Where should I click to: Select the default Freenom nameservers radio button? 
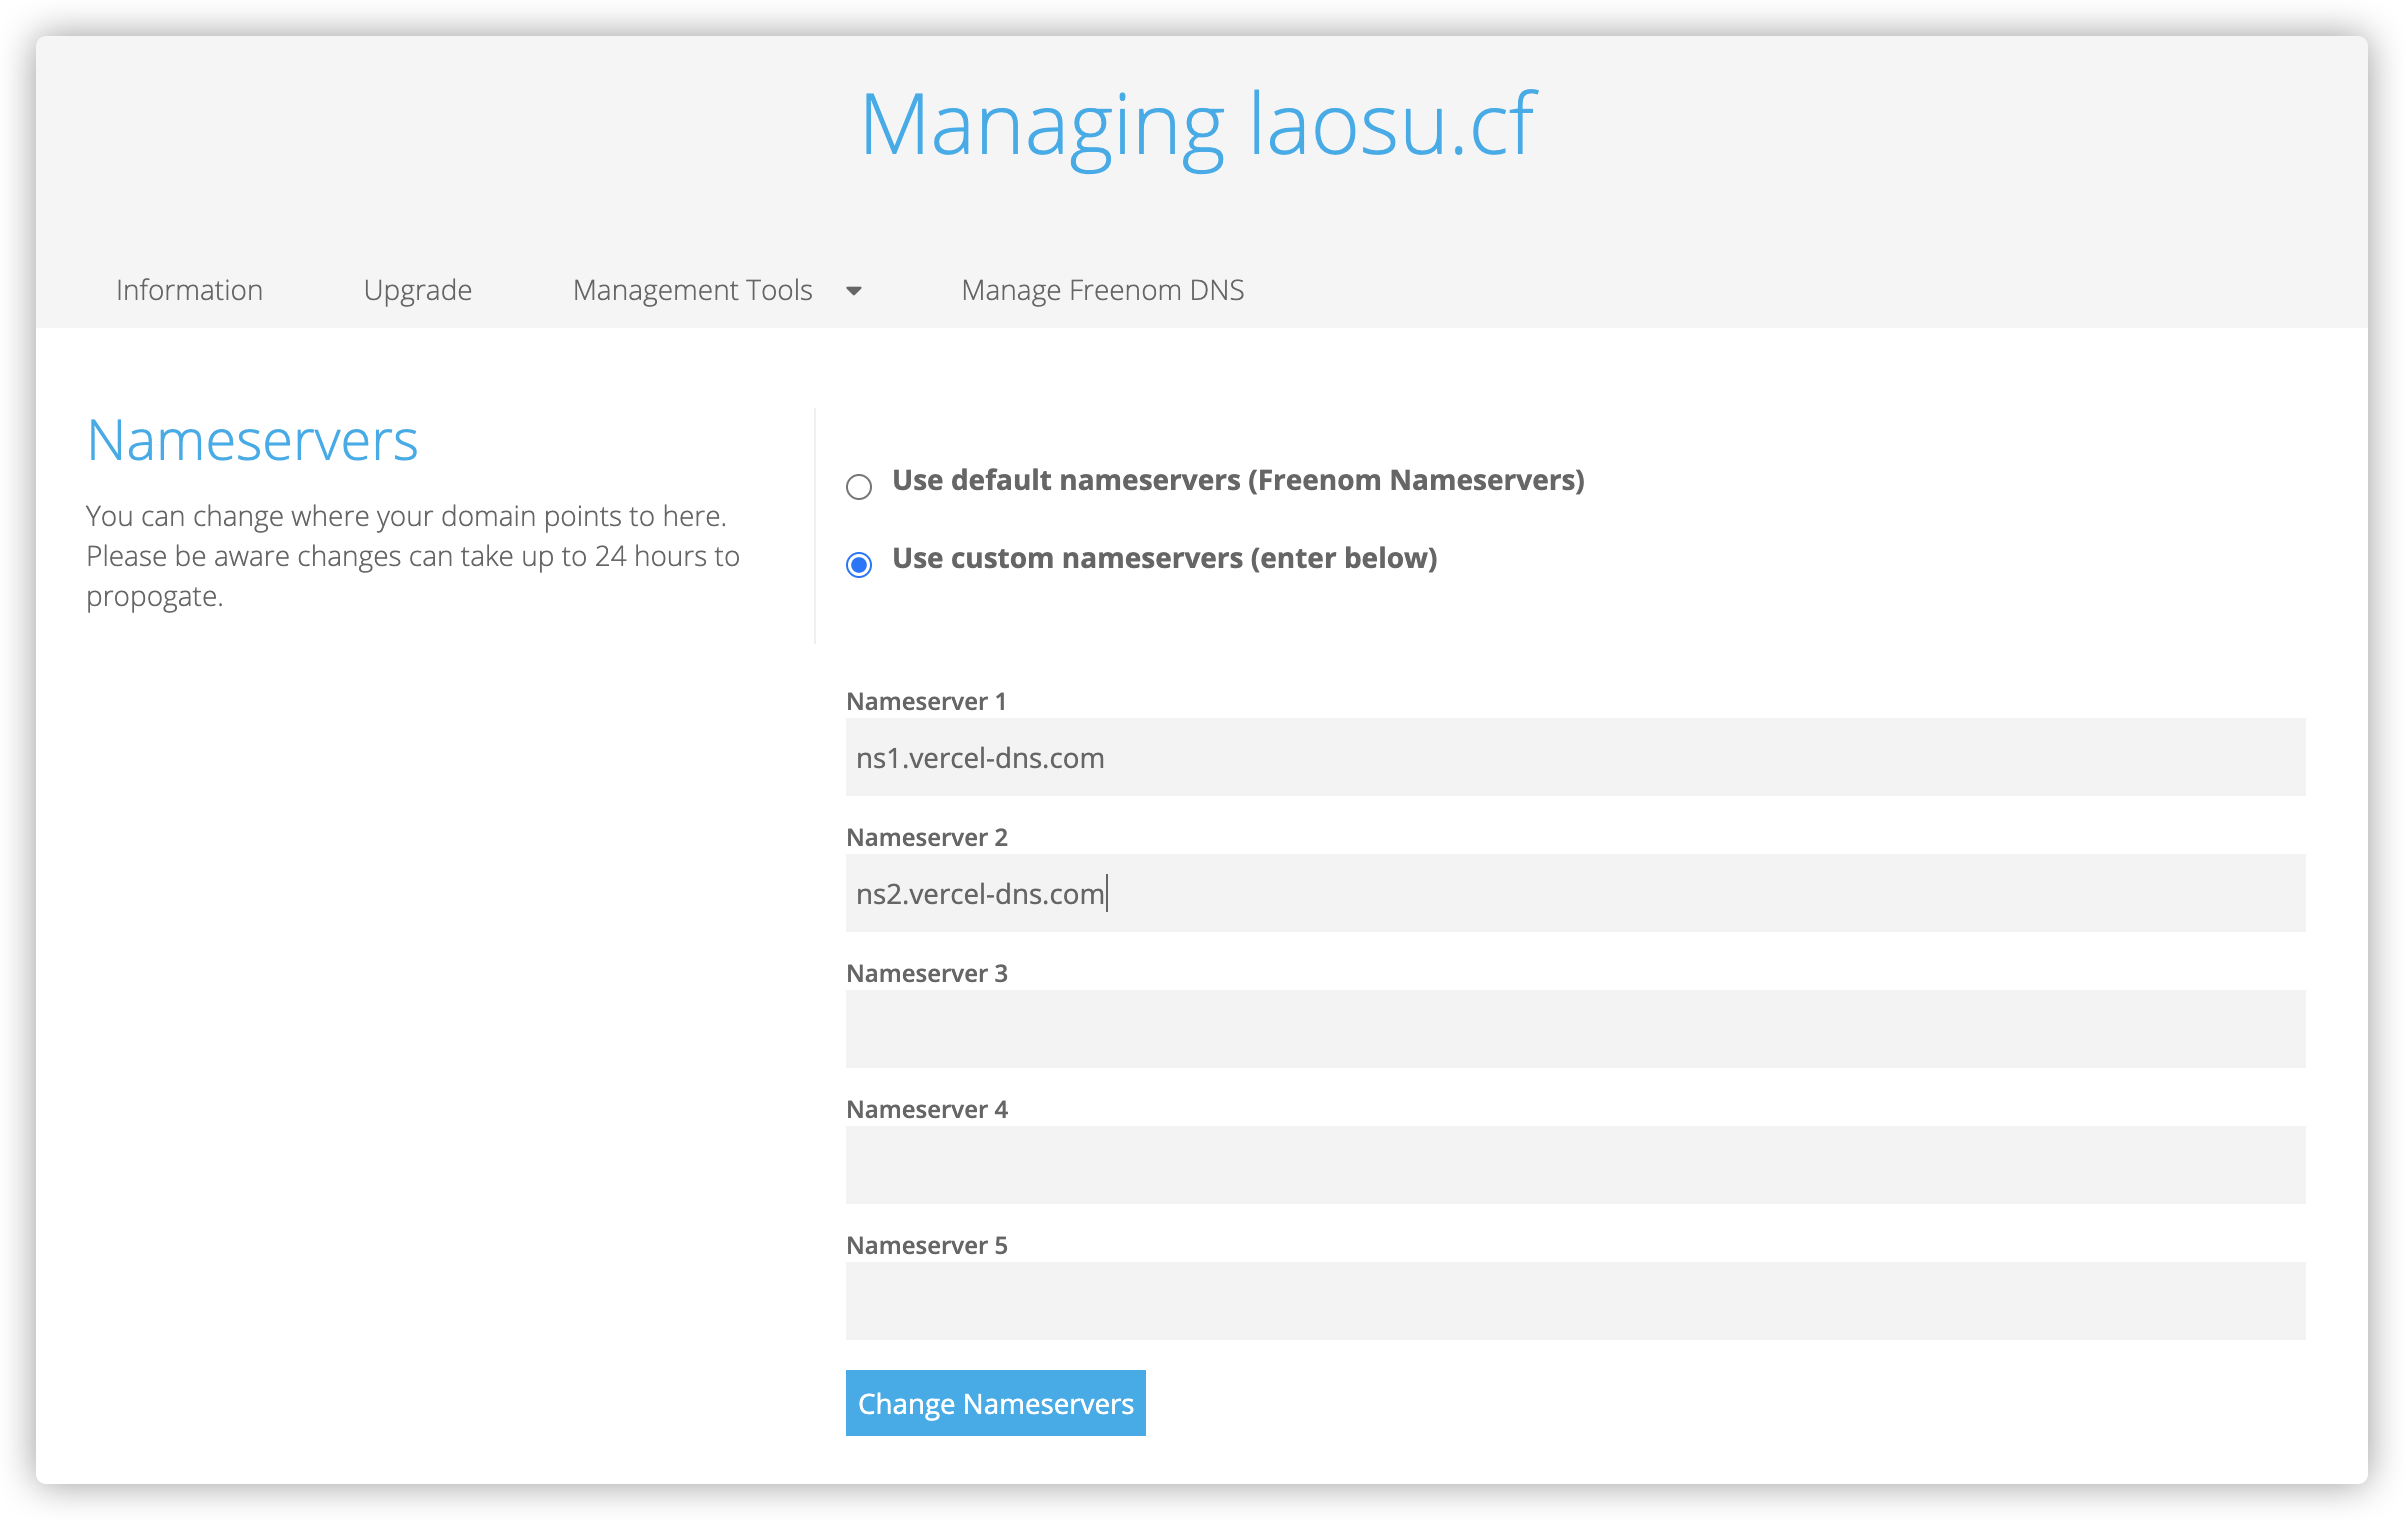click(859, 487)
